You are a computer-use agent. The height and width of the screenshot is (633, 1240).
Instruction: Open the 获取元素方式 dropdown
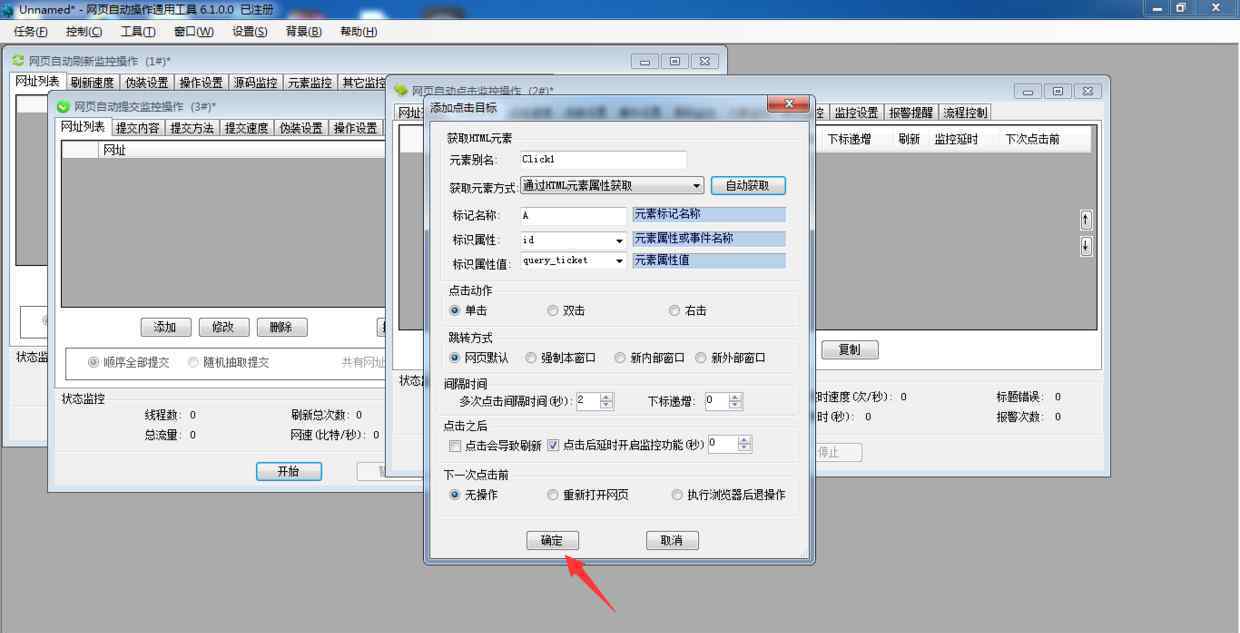(696, 186)
